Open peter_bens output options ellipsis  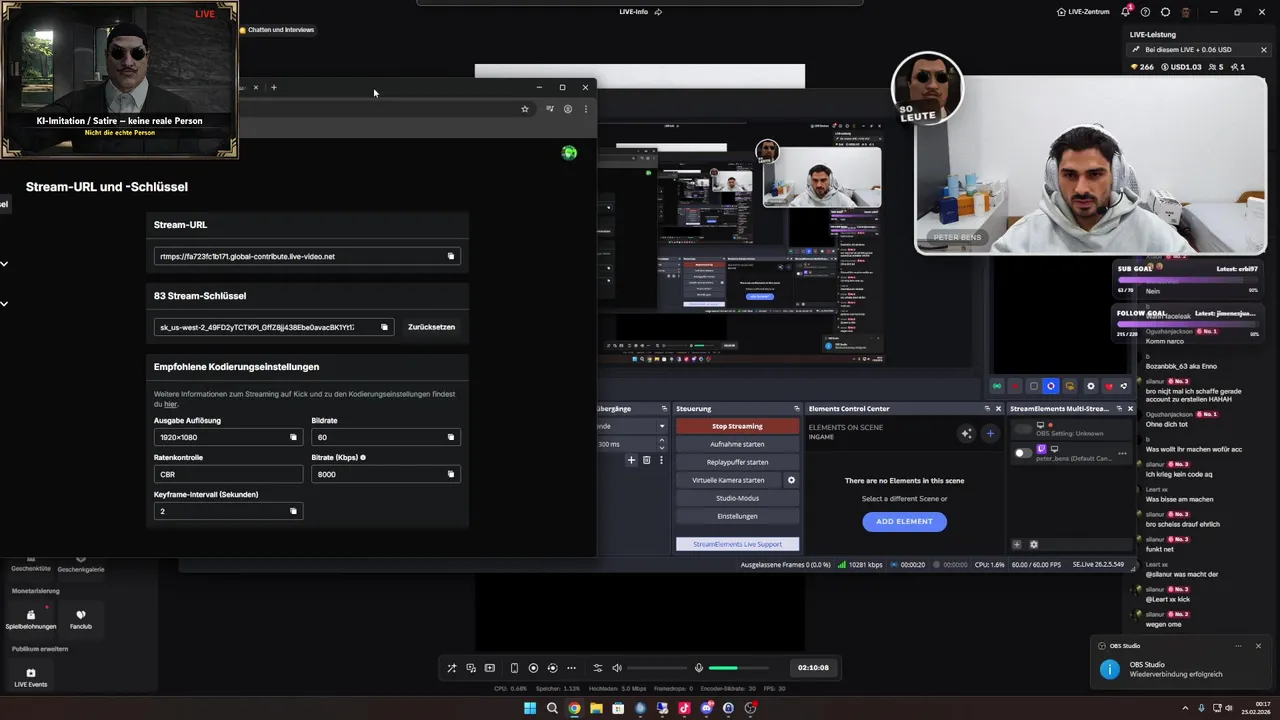pyautogui.click(x=1122, y=453)
